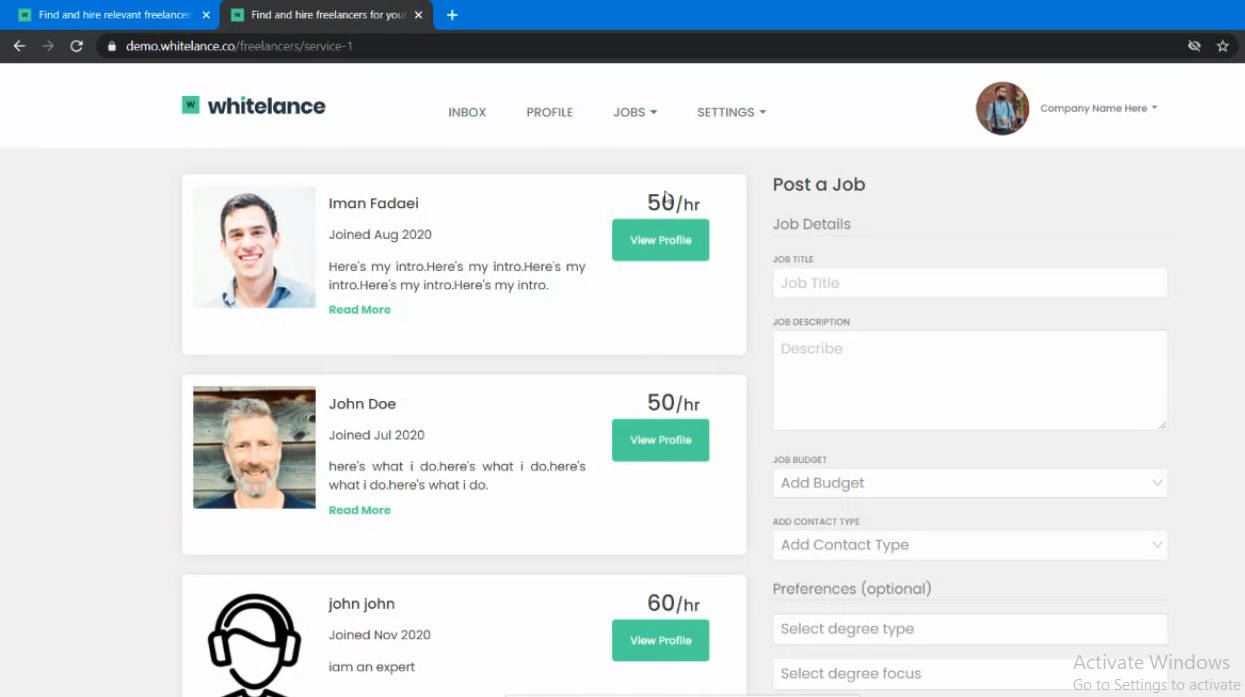
Task: Click 'Joined Nov 2020' text
Action: pos(380,635)
